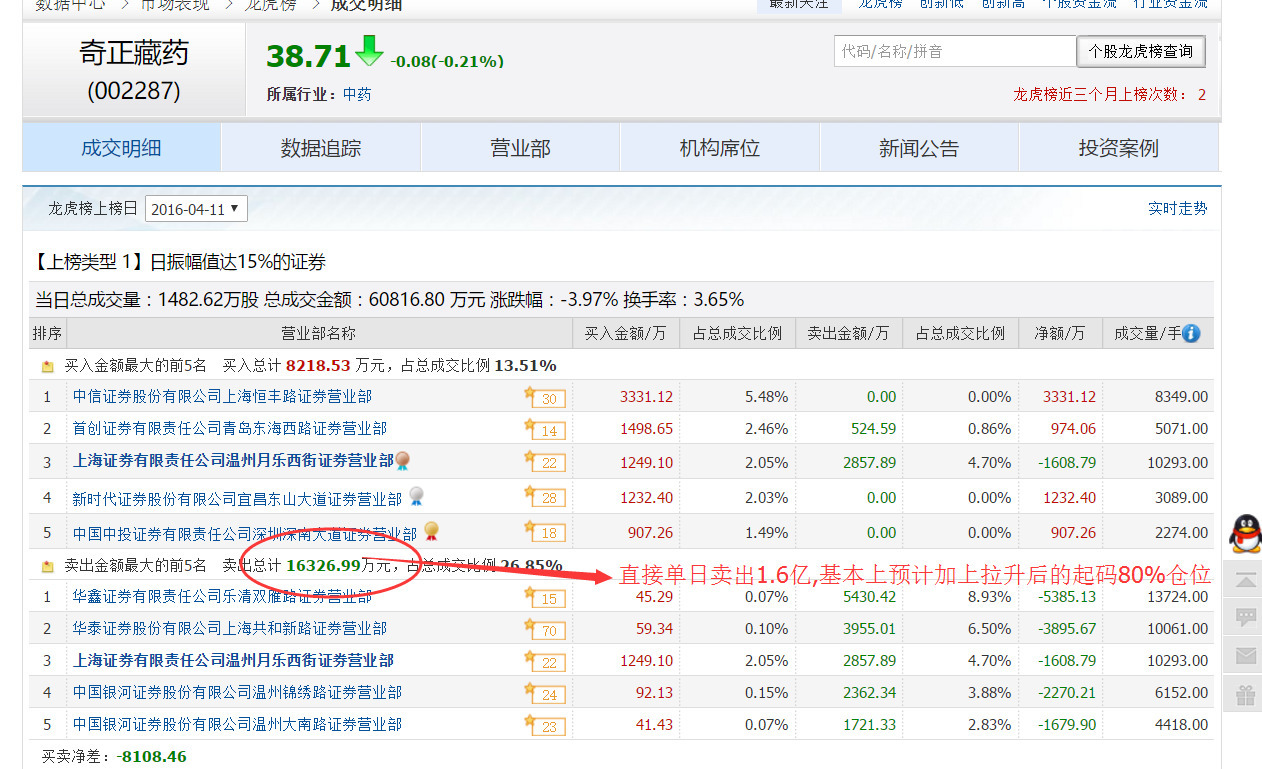Open the 实时走势 link

pos(1177,209)
